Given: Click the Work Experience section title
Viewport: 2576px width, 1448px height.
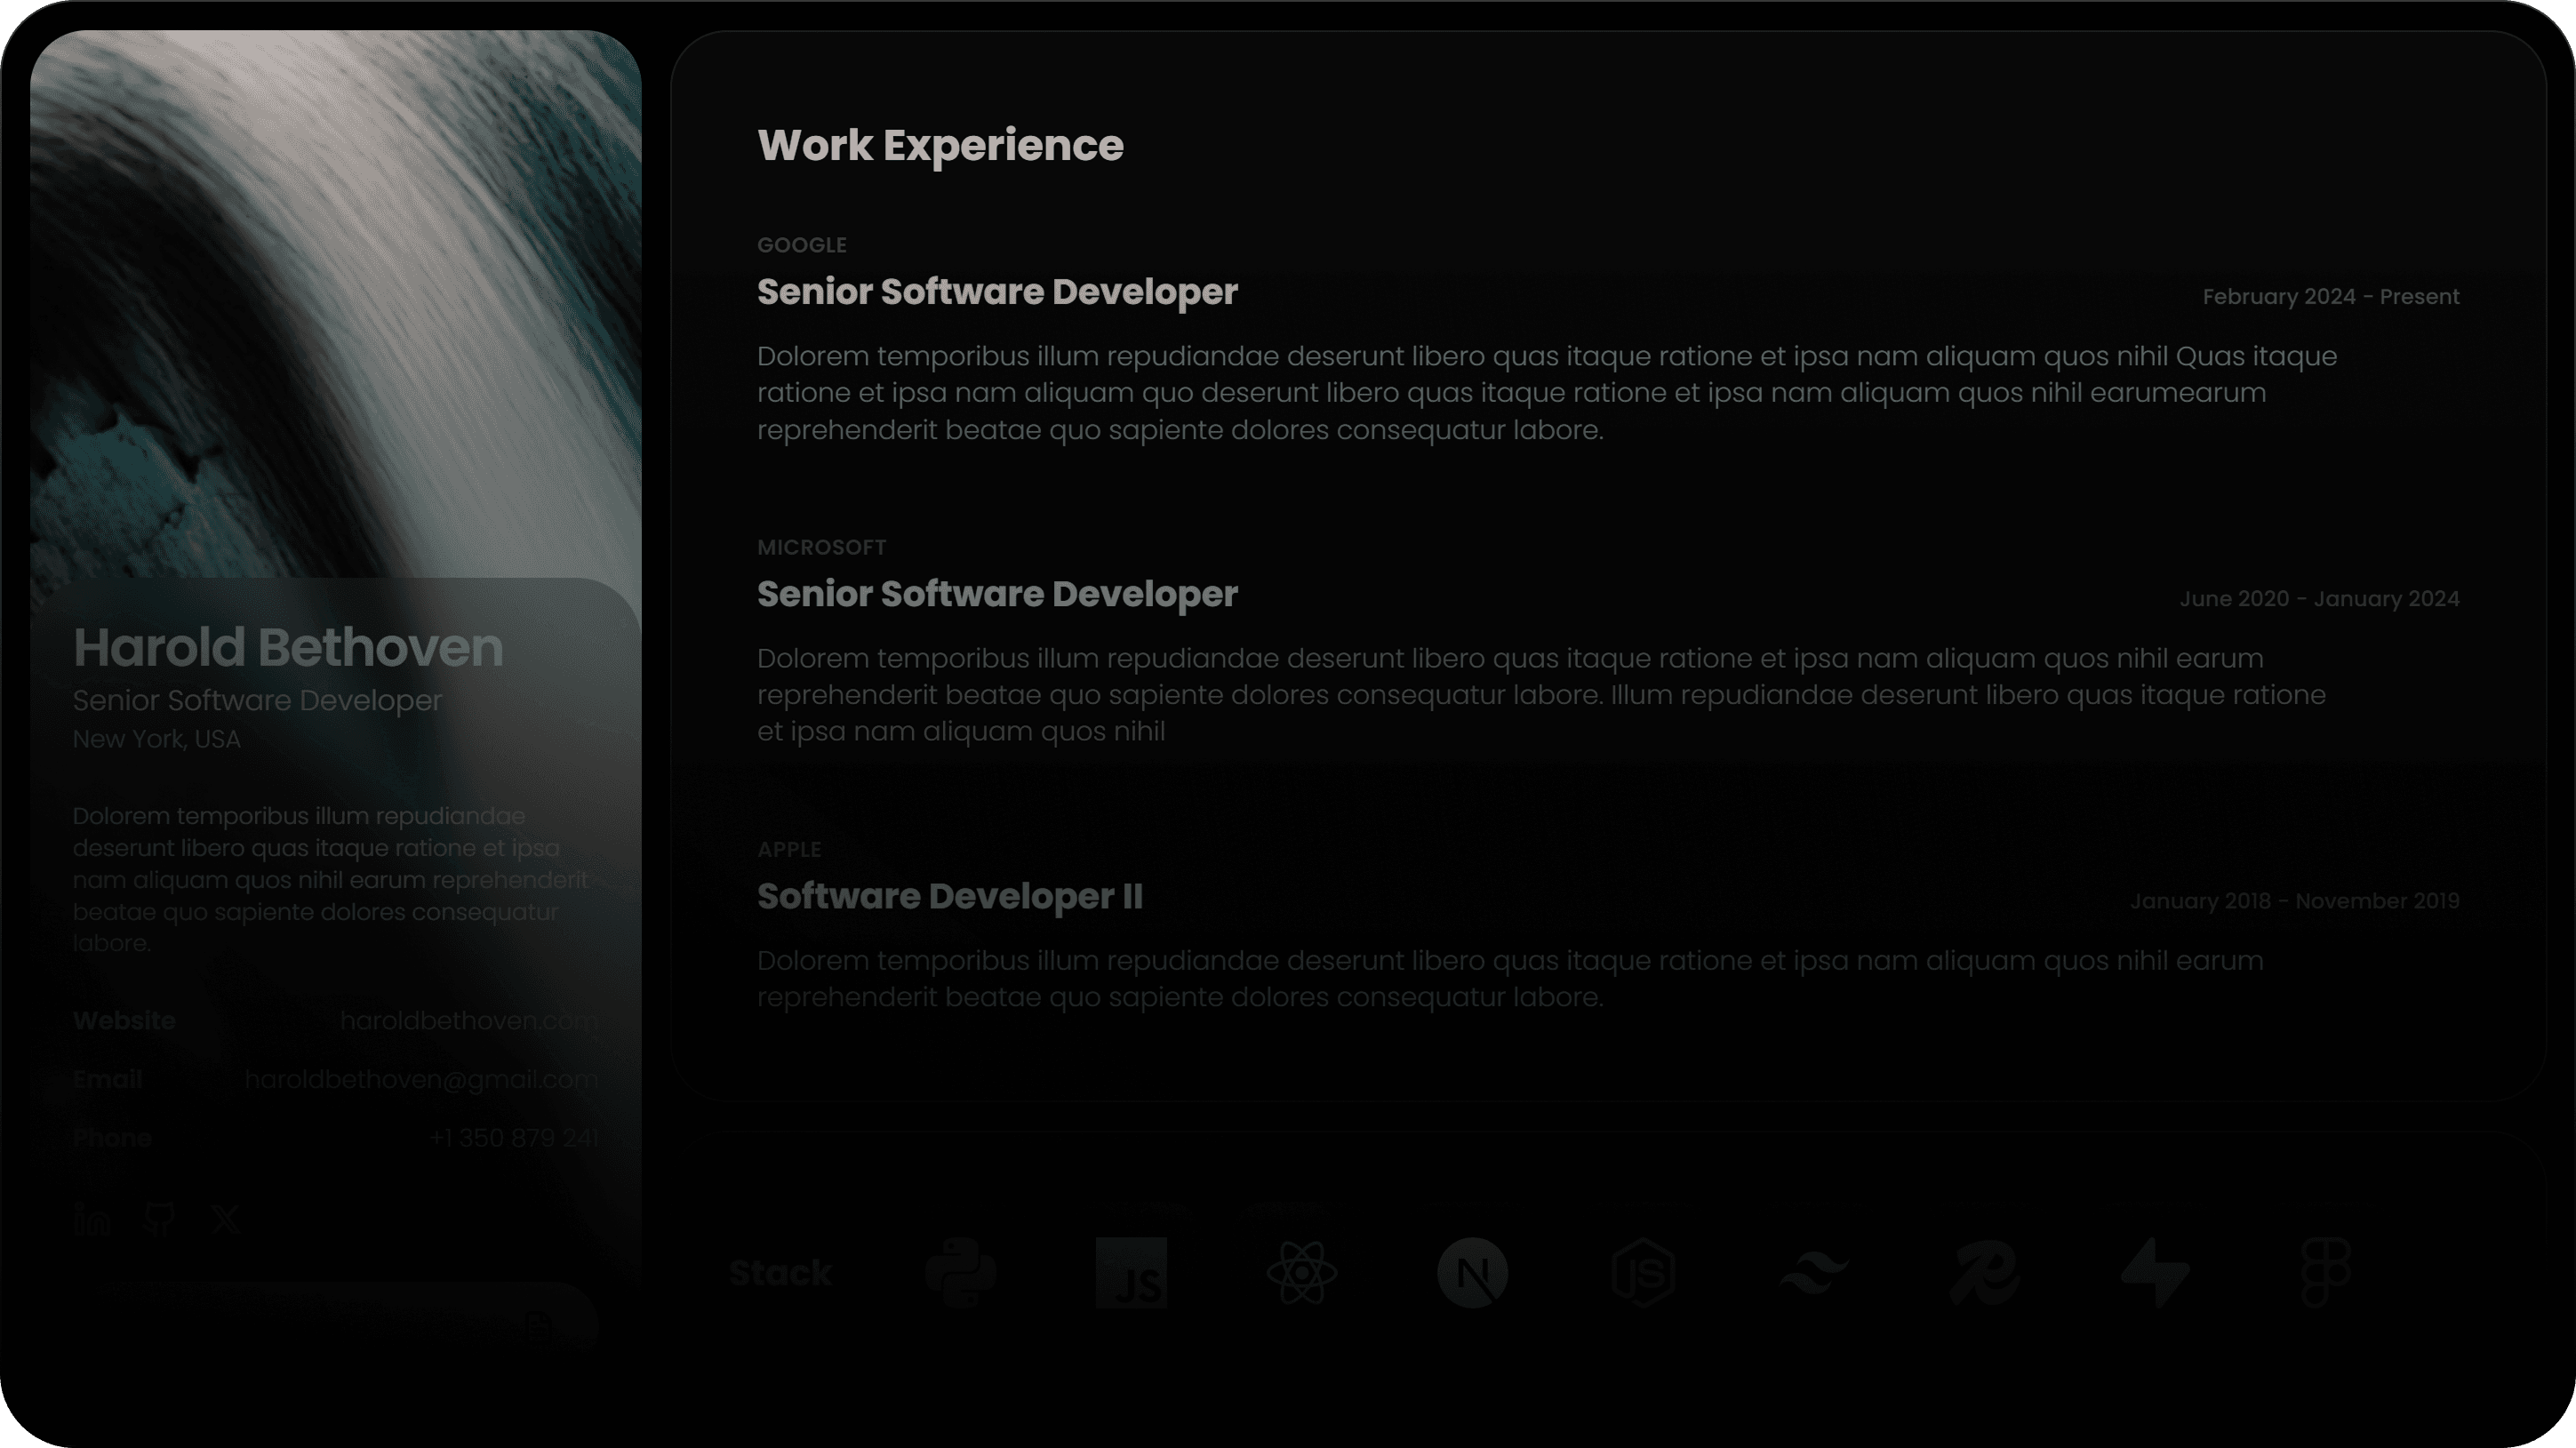Looking at the screenshot, I should (940, 145).
